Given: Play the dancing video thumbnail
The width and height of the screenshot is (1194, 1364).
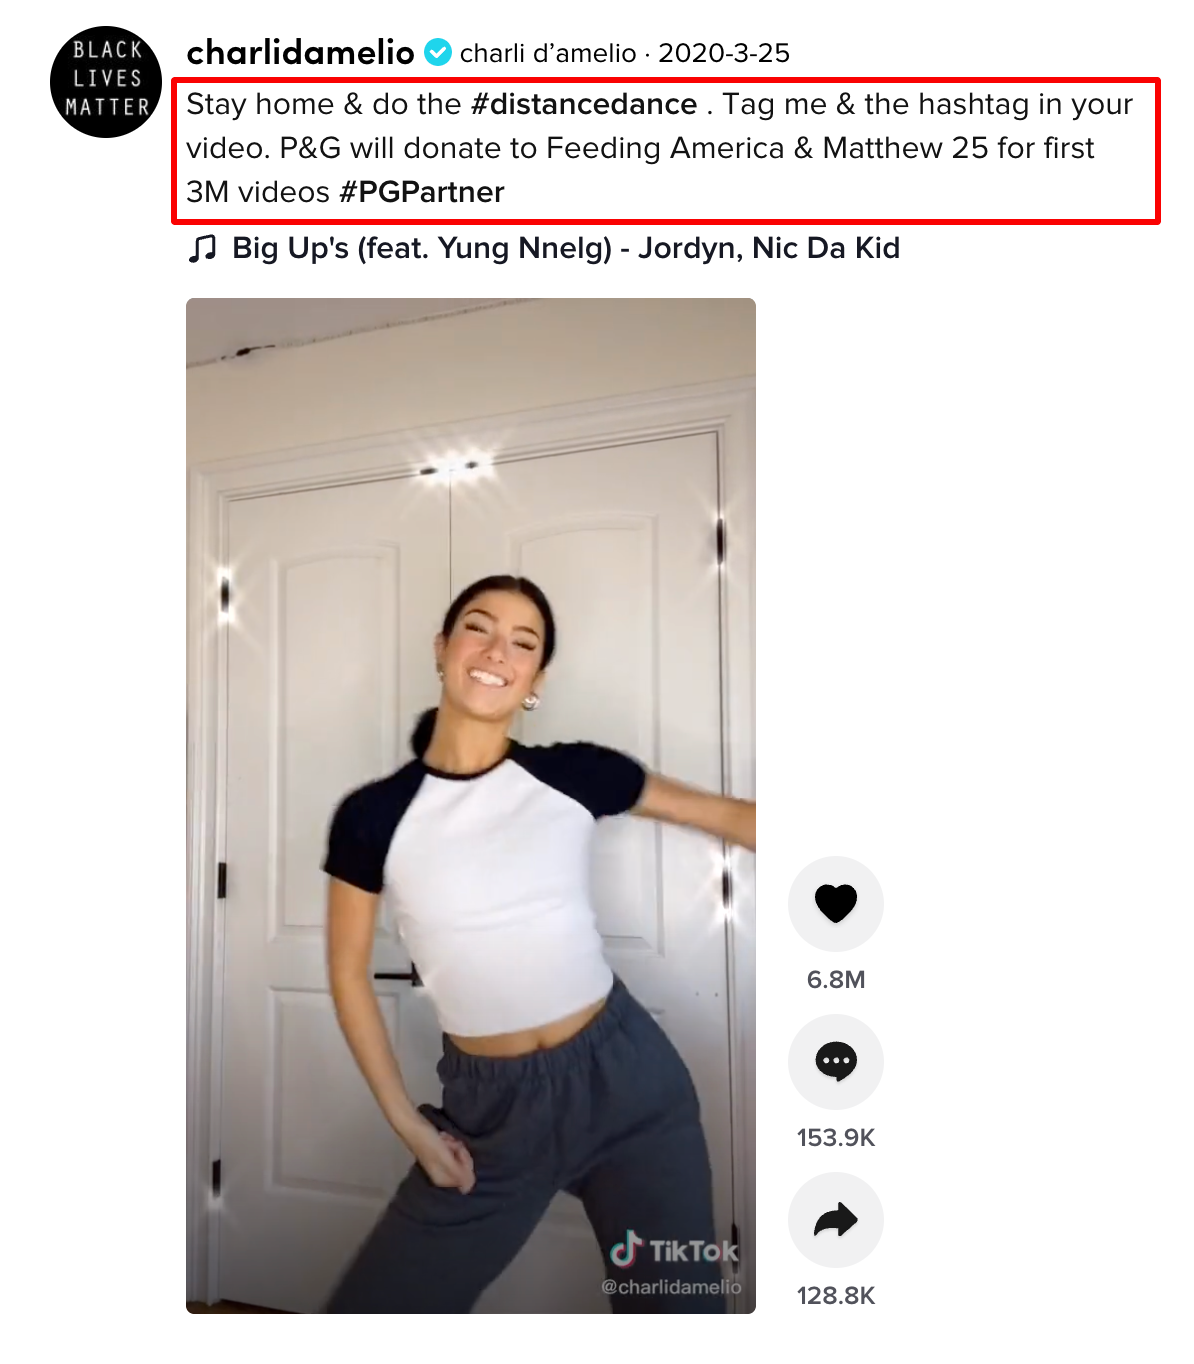Looking at the screenshot, I should point(471,806).
